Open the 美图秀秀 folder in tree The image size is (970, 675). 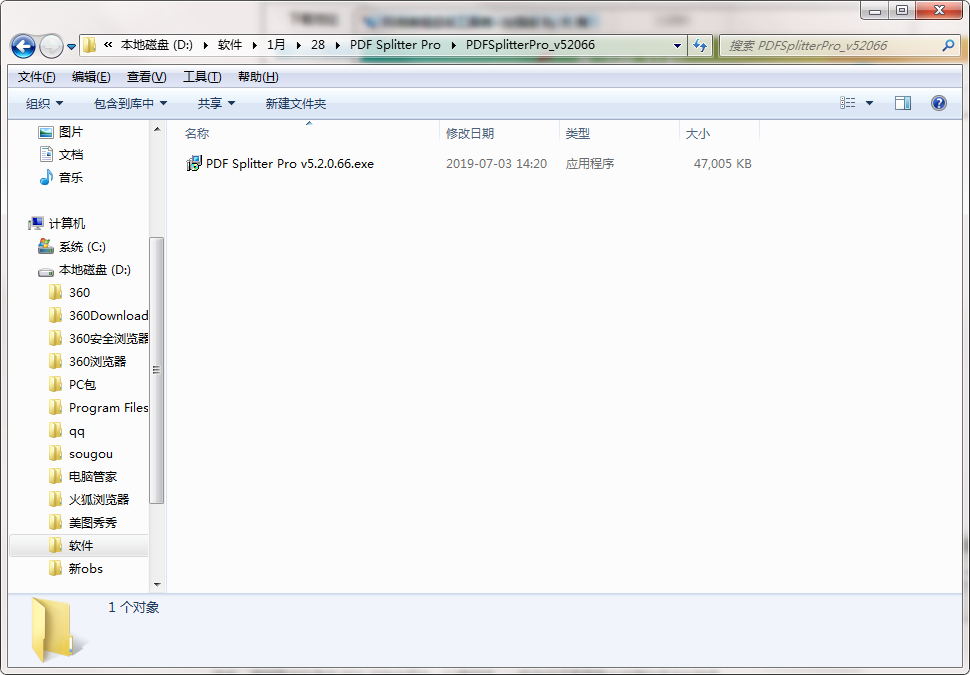(x=82, y=523)
